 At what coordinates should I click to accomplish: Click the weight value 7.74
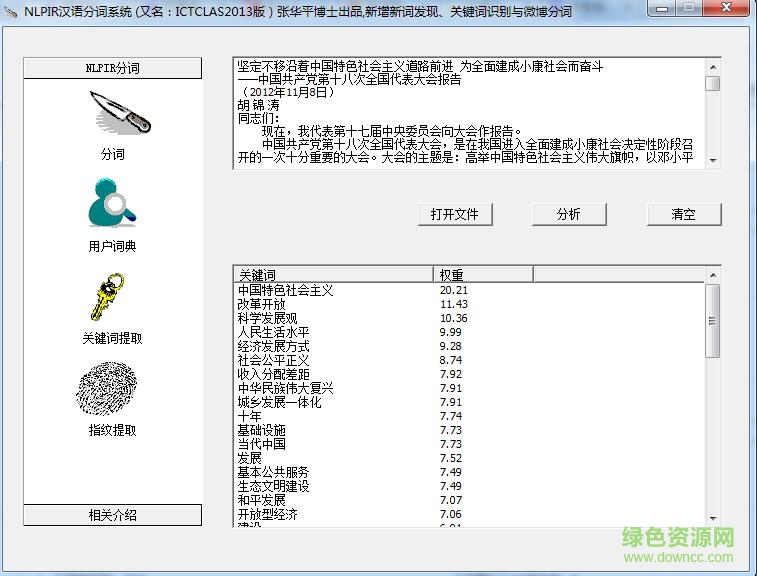(450, 416)
